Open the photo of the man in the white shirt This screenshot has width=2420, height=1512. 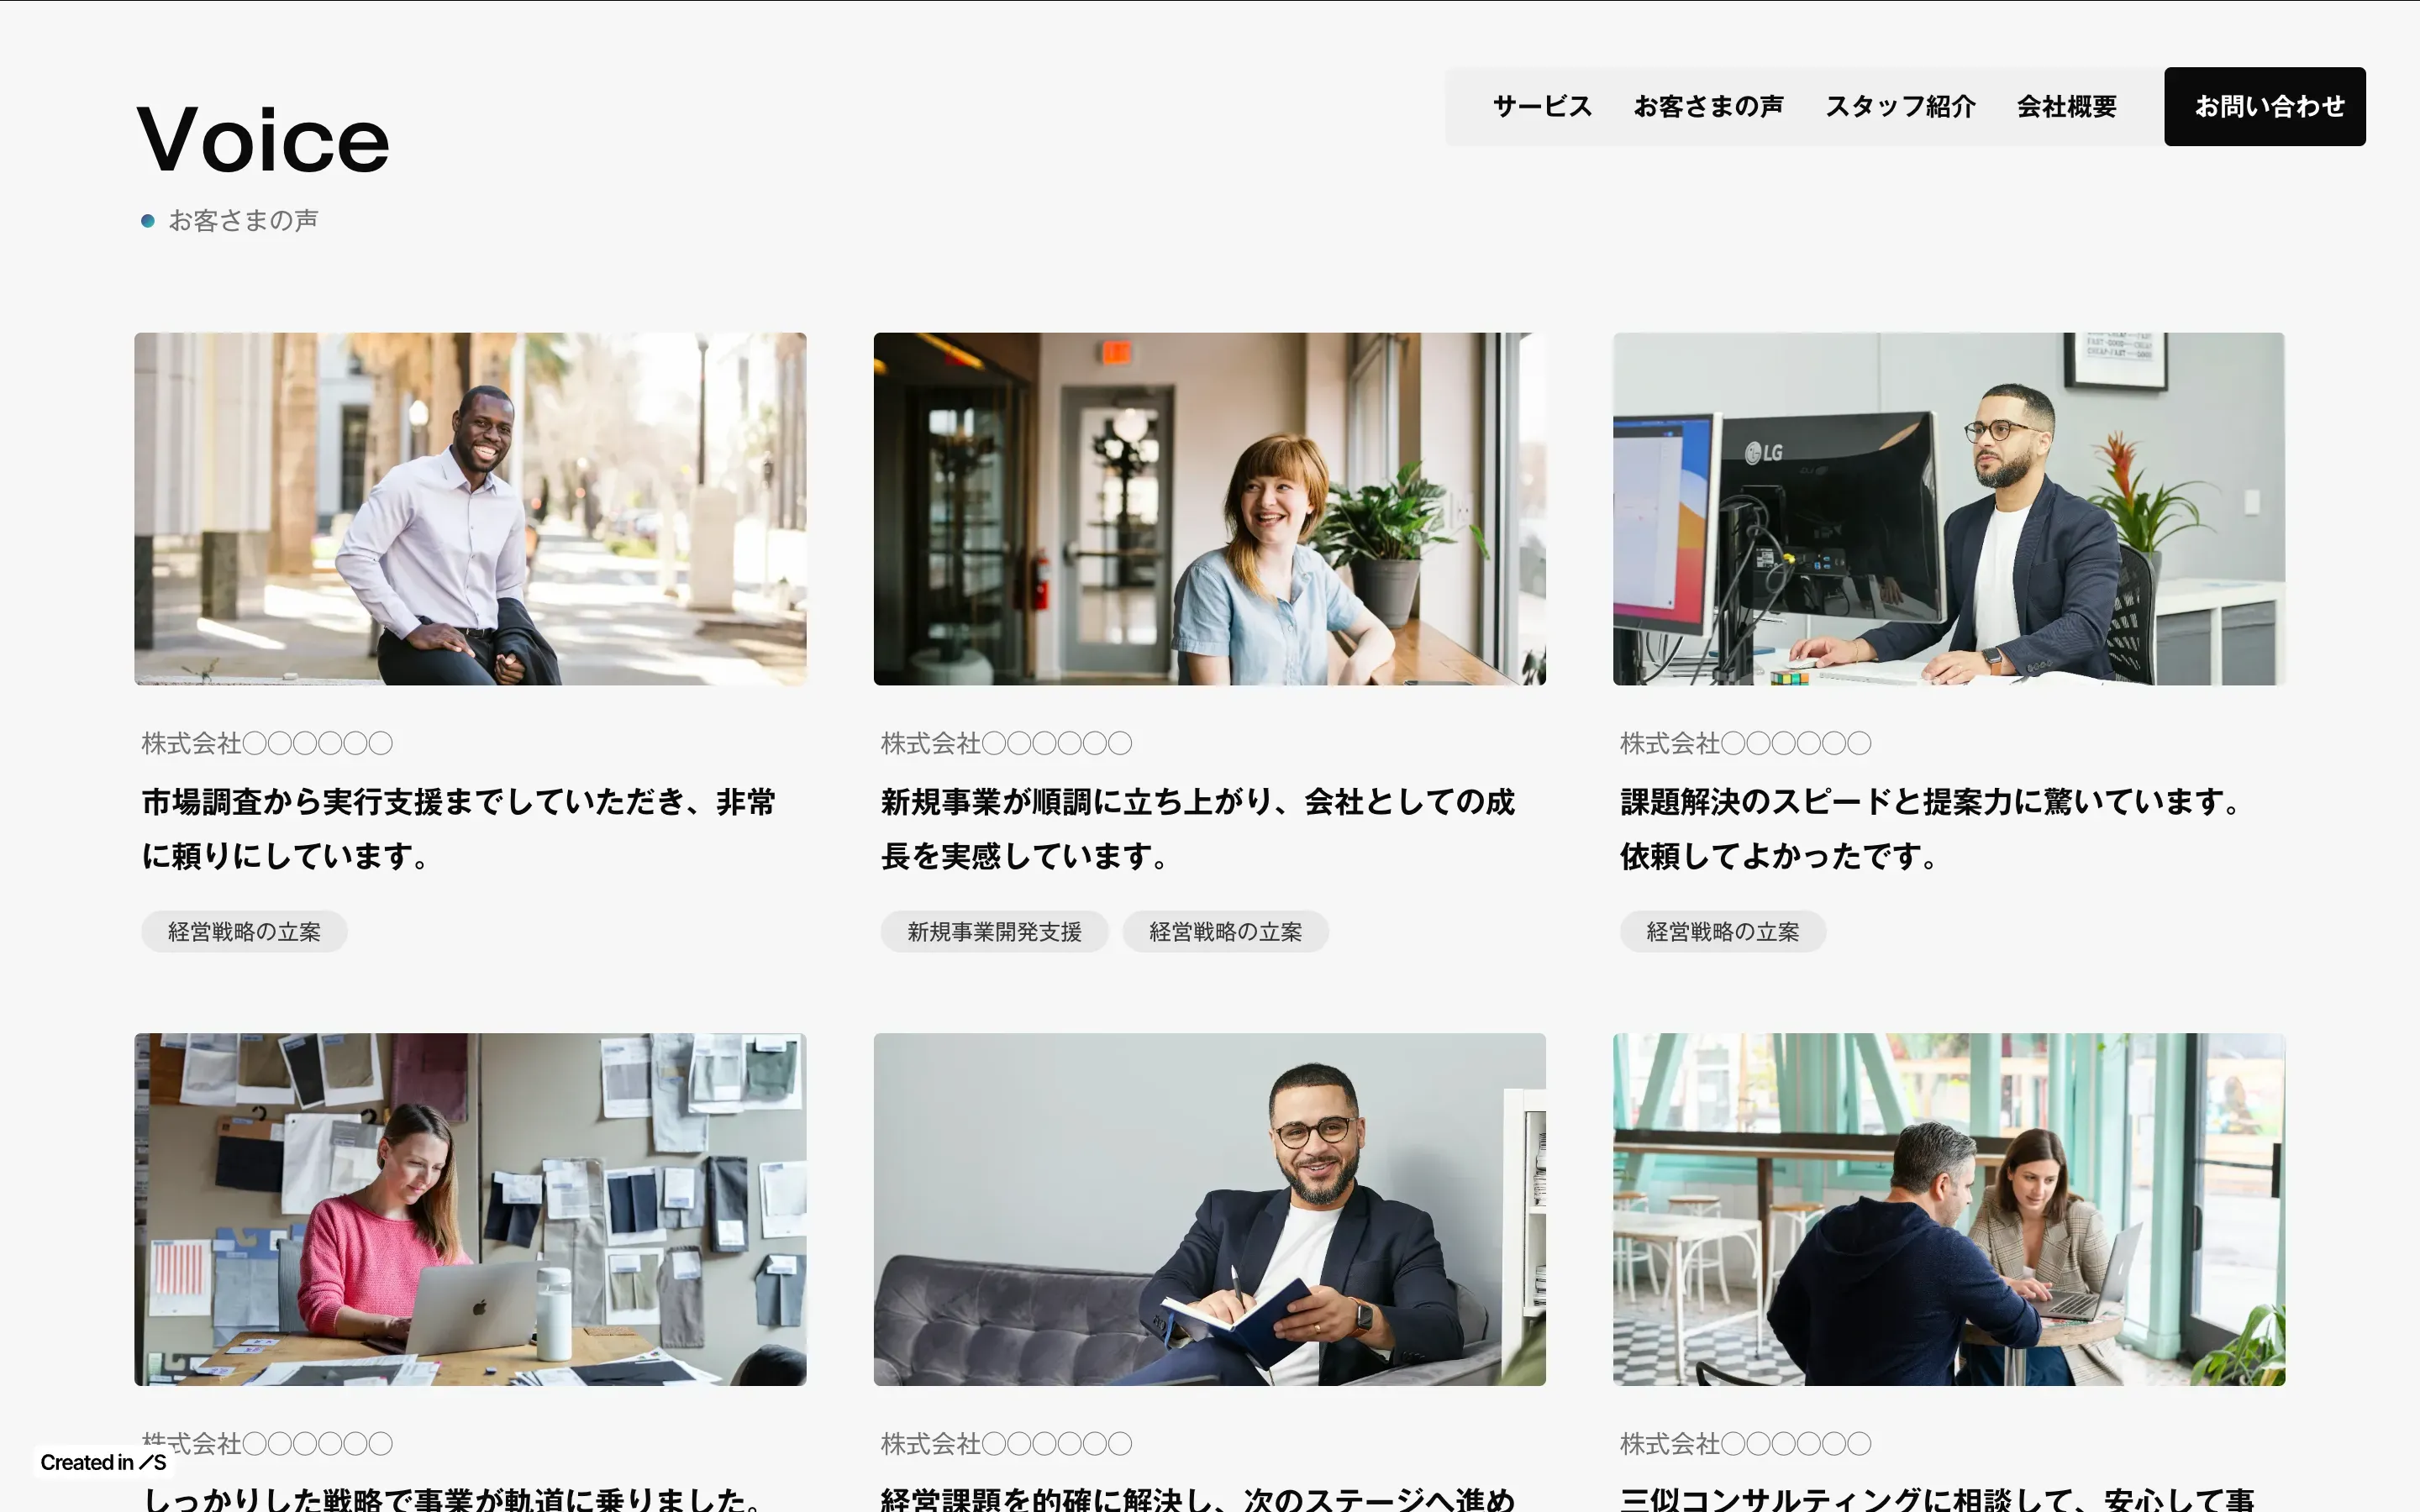point(469,508)
